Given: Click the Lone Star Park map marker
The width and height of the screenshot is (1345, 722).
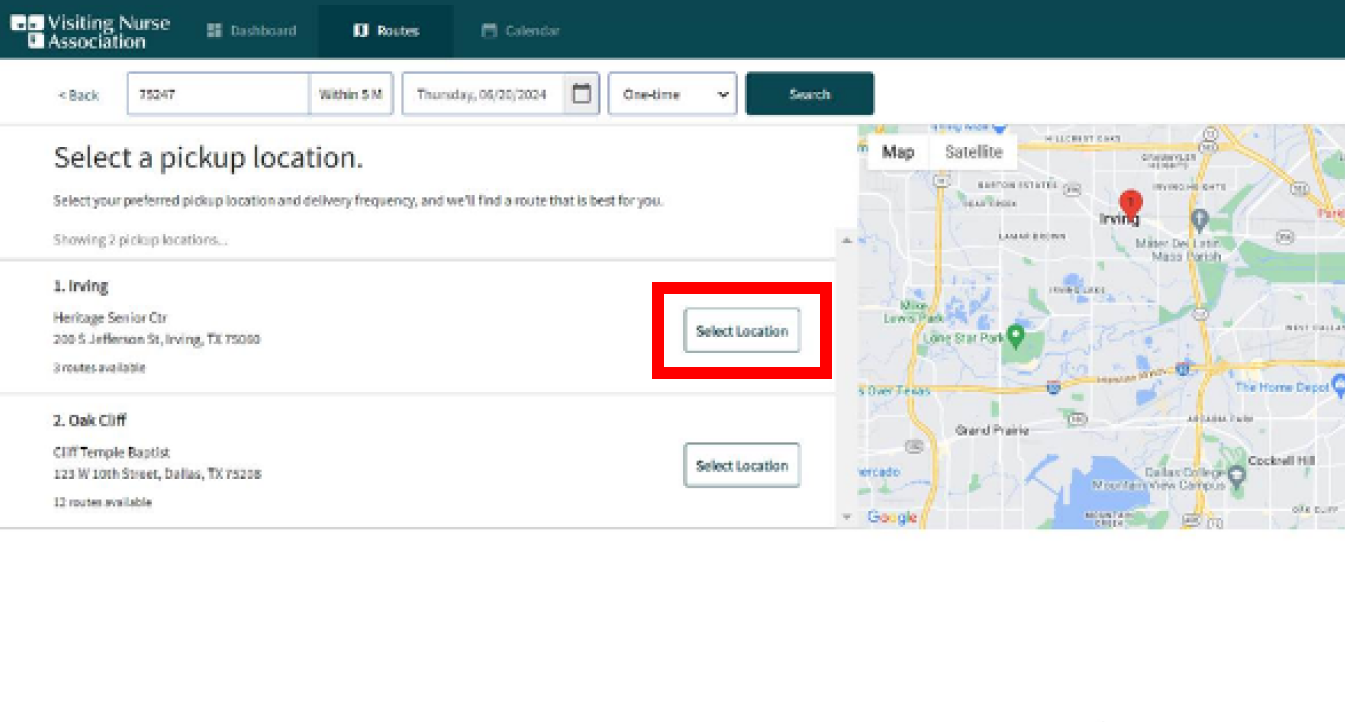Looking at the screenshot, I should point(1016,334).
